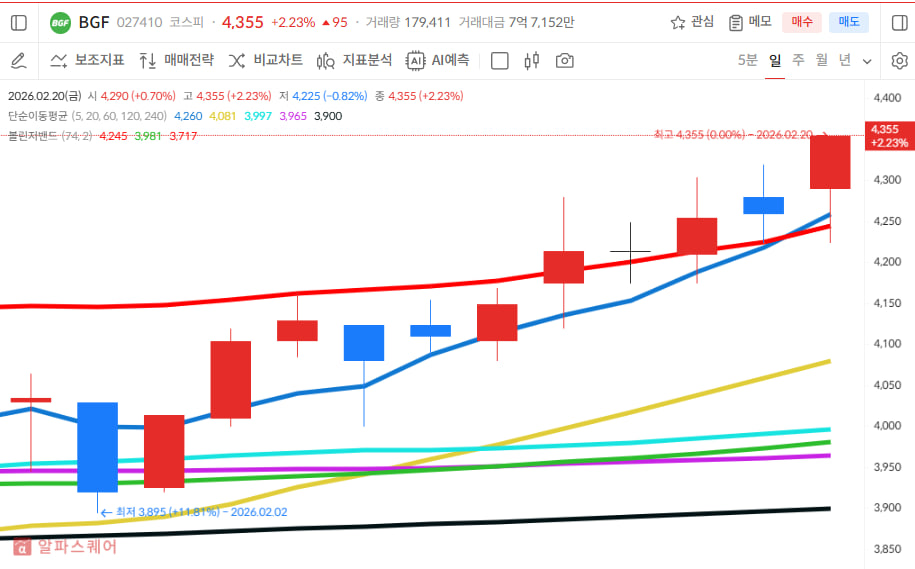Image resolution: width=915 pixels, height=569 pixels.
Task: Switch to 5분 timeframe
Action: 747,61
